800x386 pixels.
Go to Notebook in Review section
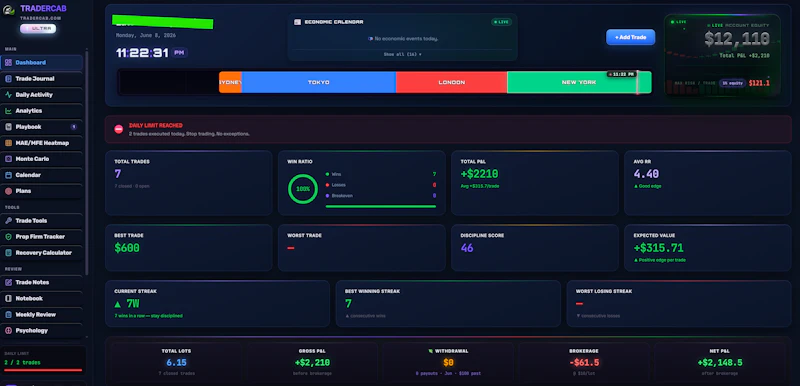click(x=42, y=298)
